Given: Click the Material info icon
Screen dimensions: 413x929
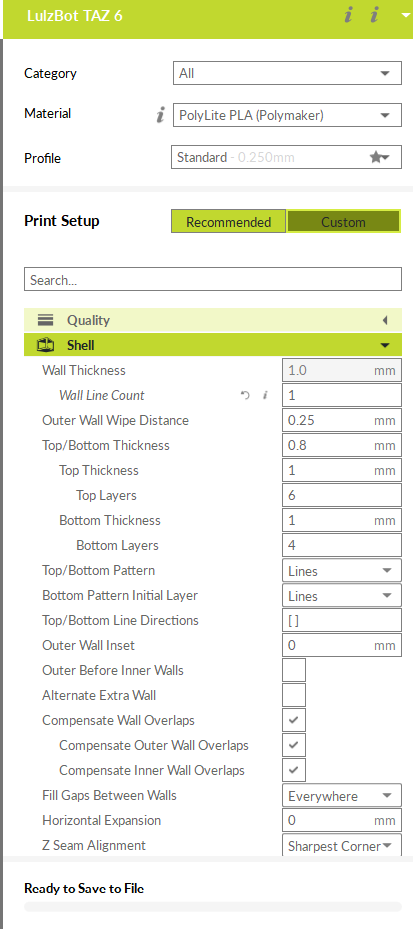Looking at the screenshot, I should (x=160, y=115).
